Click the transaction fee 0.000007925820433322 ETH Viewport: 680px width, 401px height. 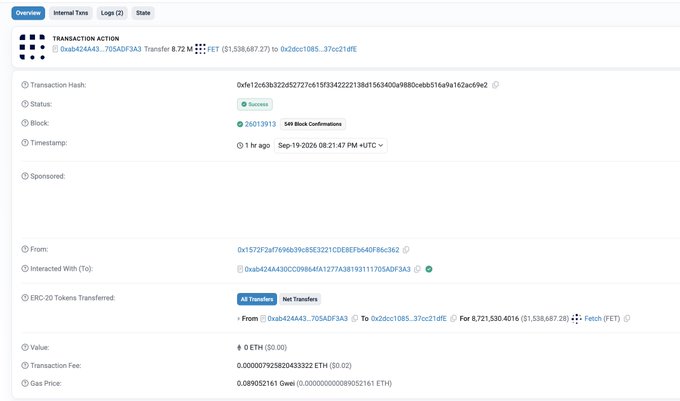[x=282, y=366]
